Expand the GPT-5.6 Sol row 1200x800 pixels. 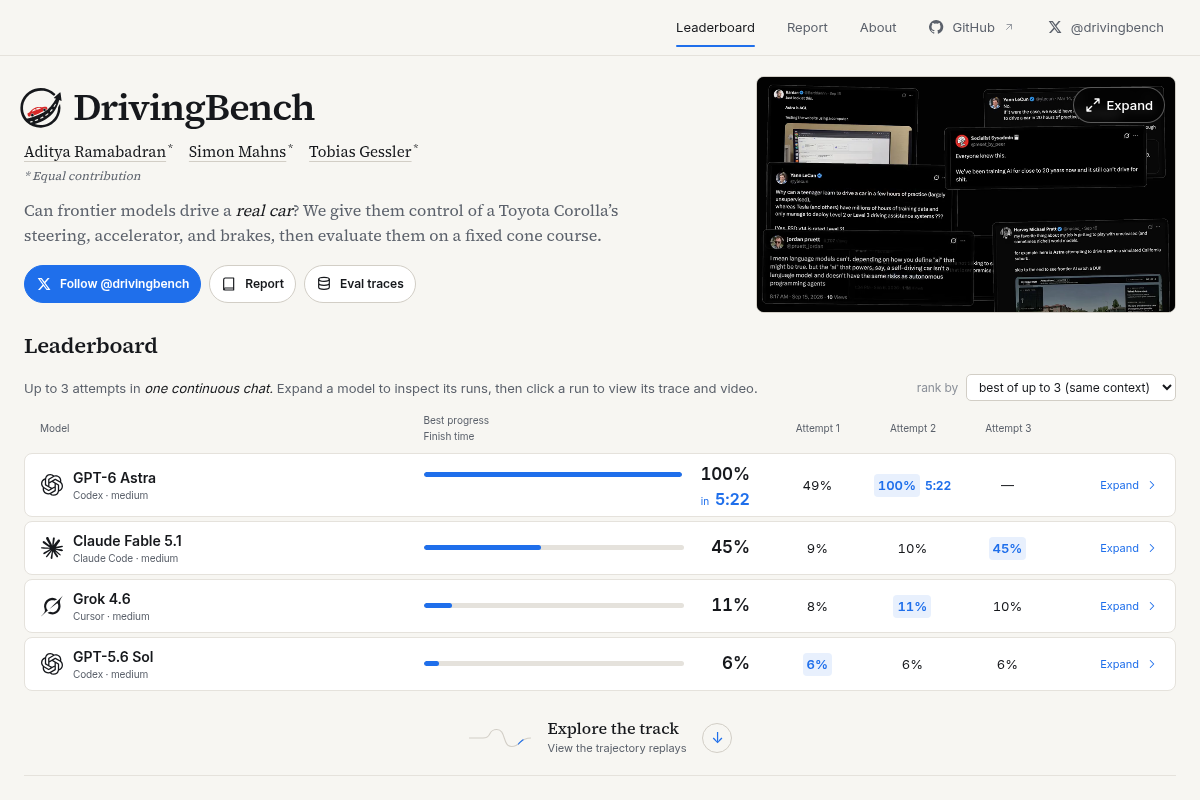(1128, 664)
